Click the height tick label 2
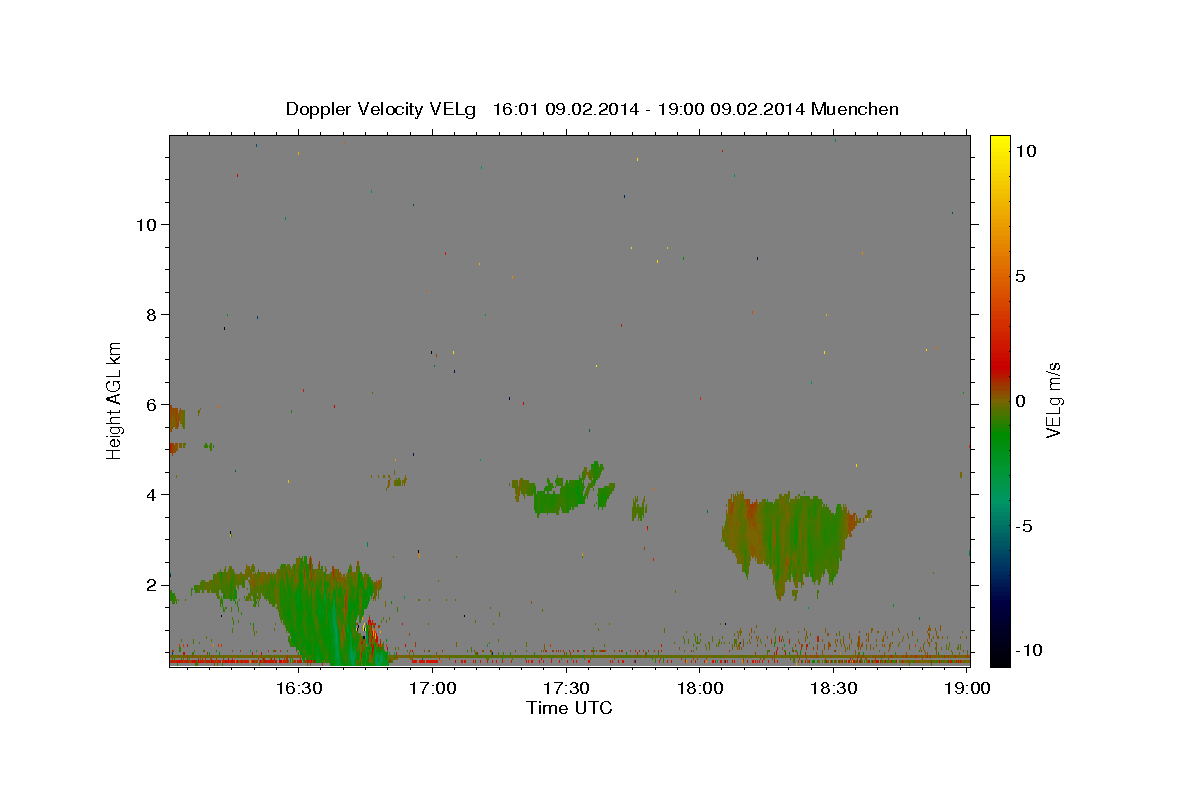 coord(152,584)
